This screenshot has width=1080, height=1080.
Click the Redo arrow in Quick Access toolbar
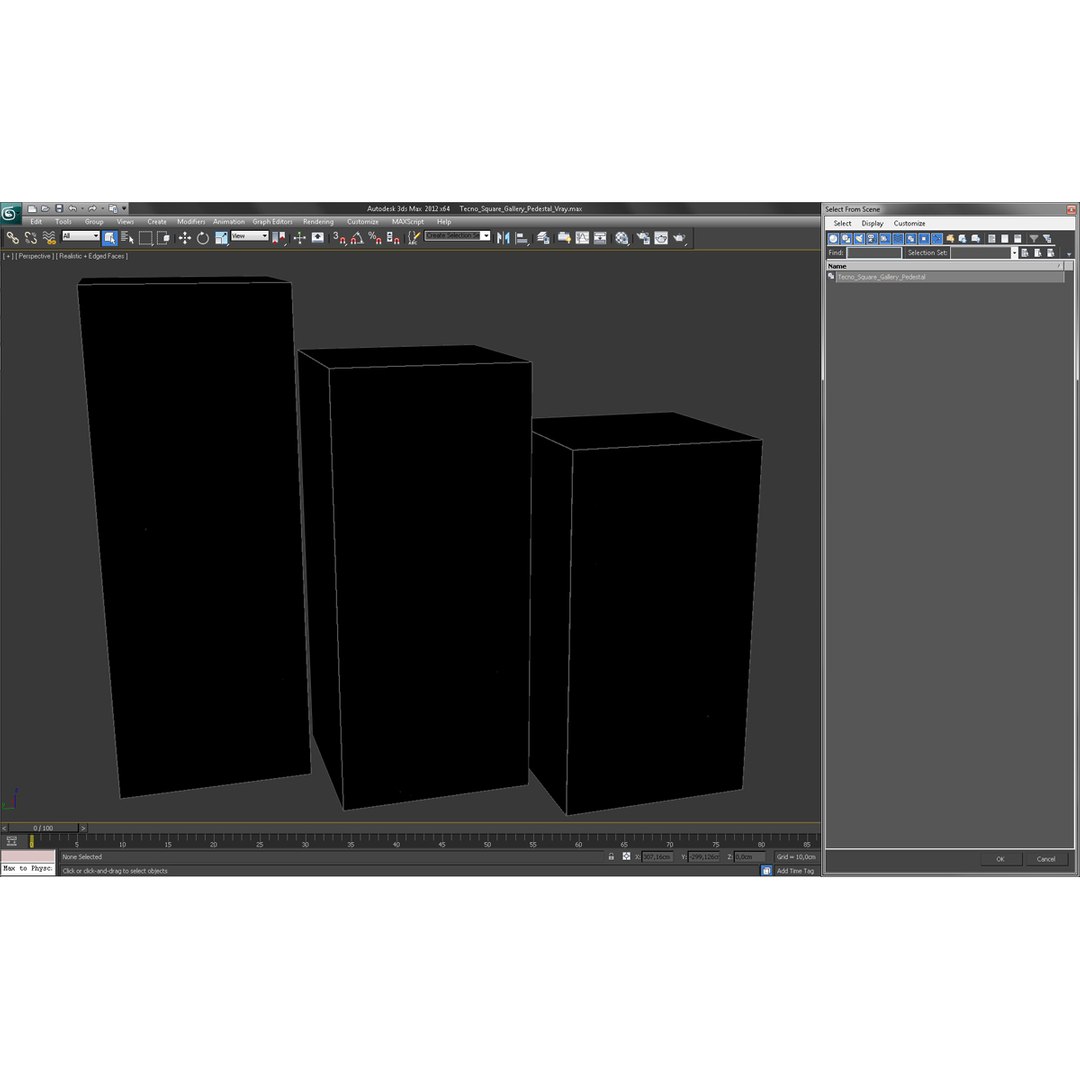[x=92, y=209]
